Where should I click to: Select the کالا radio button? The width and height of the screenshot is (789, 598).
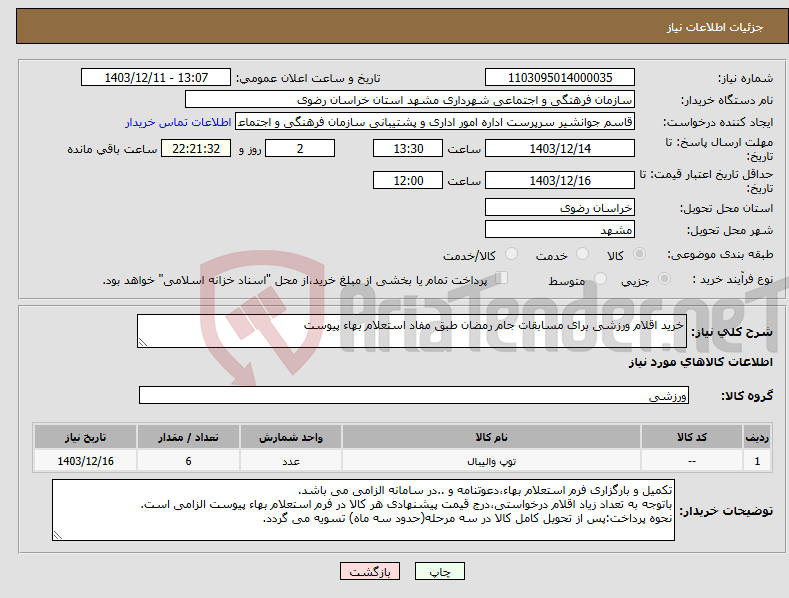point(640,254)
